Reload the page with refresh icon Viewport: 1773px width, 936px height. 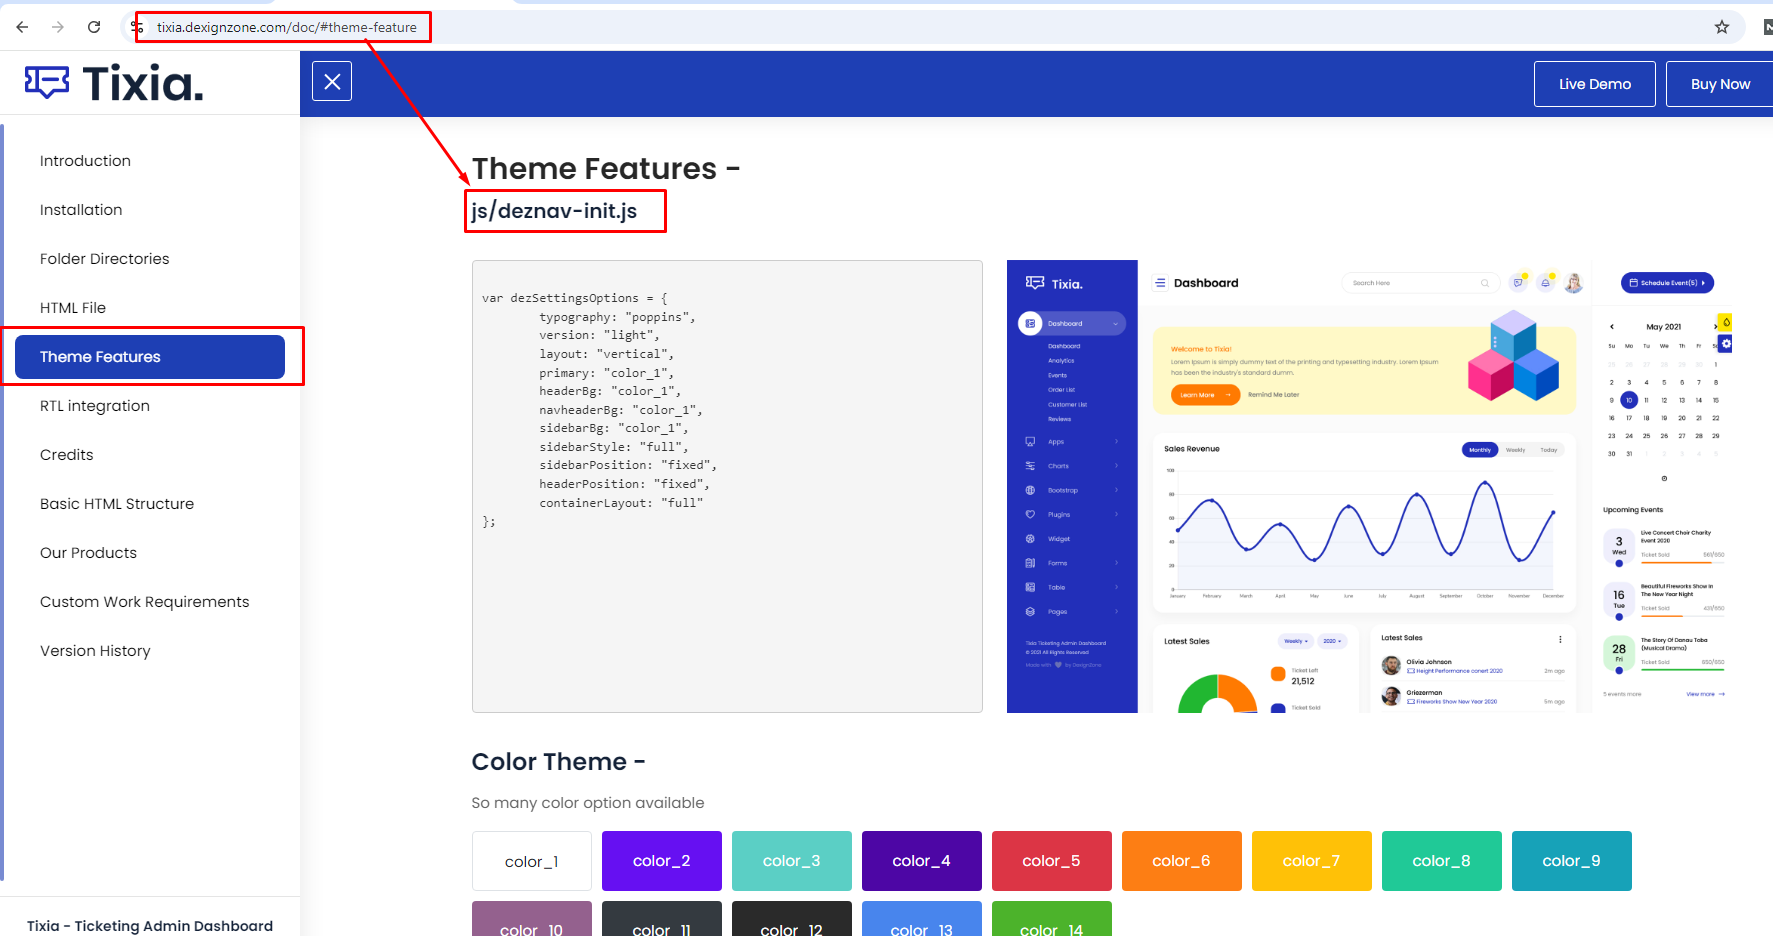[94, 27]
